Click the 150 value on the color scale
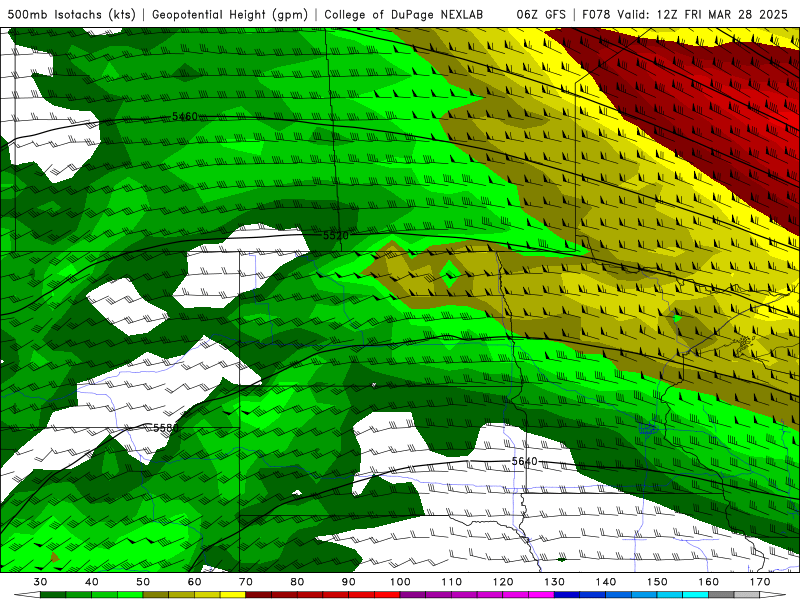The width and height of the screenshot is (800, 600). click(657, 582)
